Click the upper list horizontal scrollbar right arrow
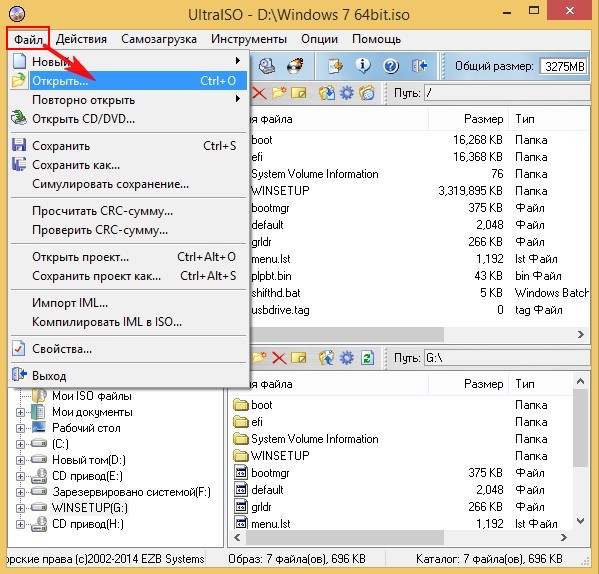Viewport: 599px width, 574px height. pyautogui.click(x=581, y=335)
